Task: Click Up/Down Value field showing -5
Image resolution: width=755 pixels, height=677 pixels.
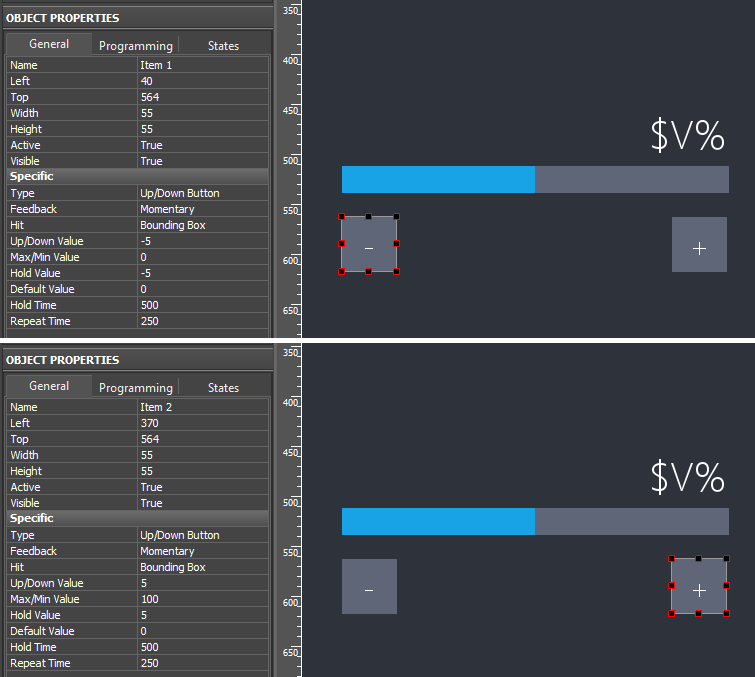Action: click(203, 241)
